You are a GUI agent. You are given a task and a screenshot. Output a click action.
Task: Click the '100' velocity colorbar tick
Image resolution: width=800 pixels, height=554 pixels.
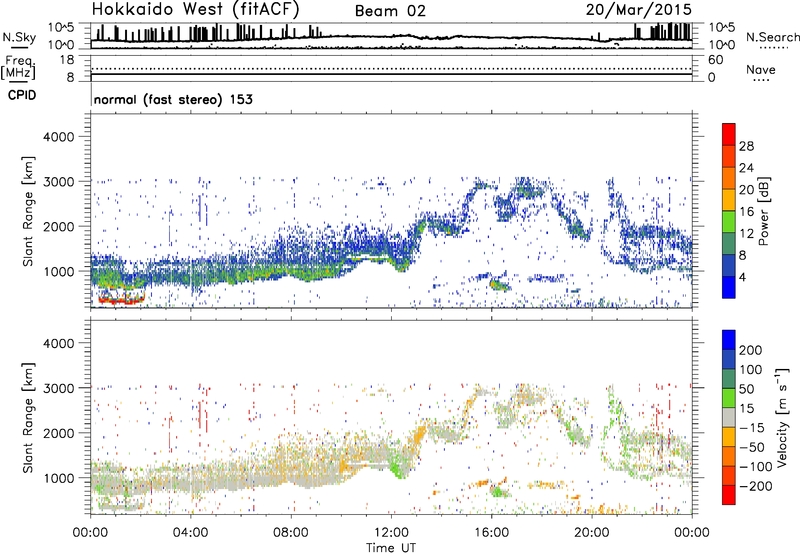click(750, 370)
